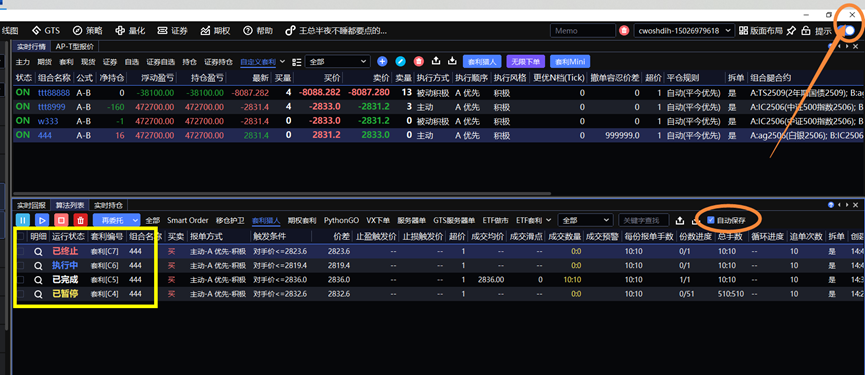Click the blue pause algorithm icon
This screenshot has width=865, height=375.
click(x=22, y=220)
